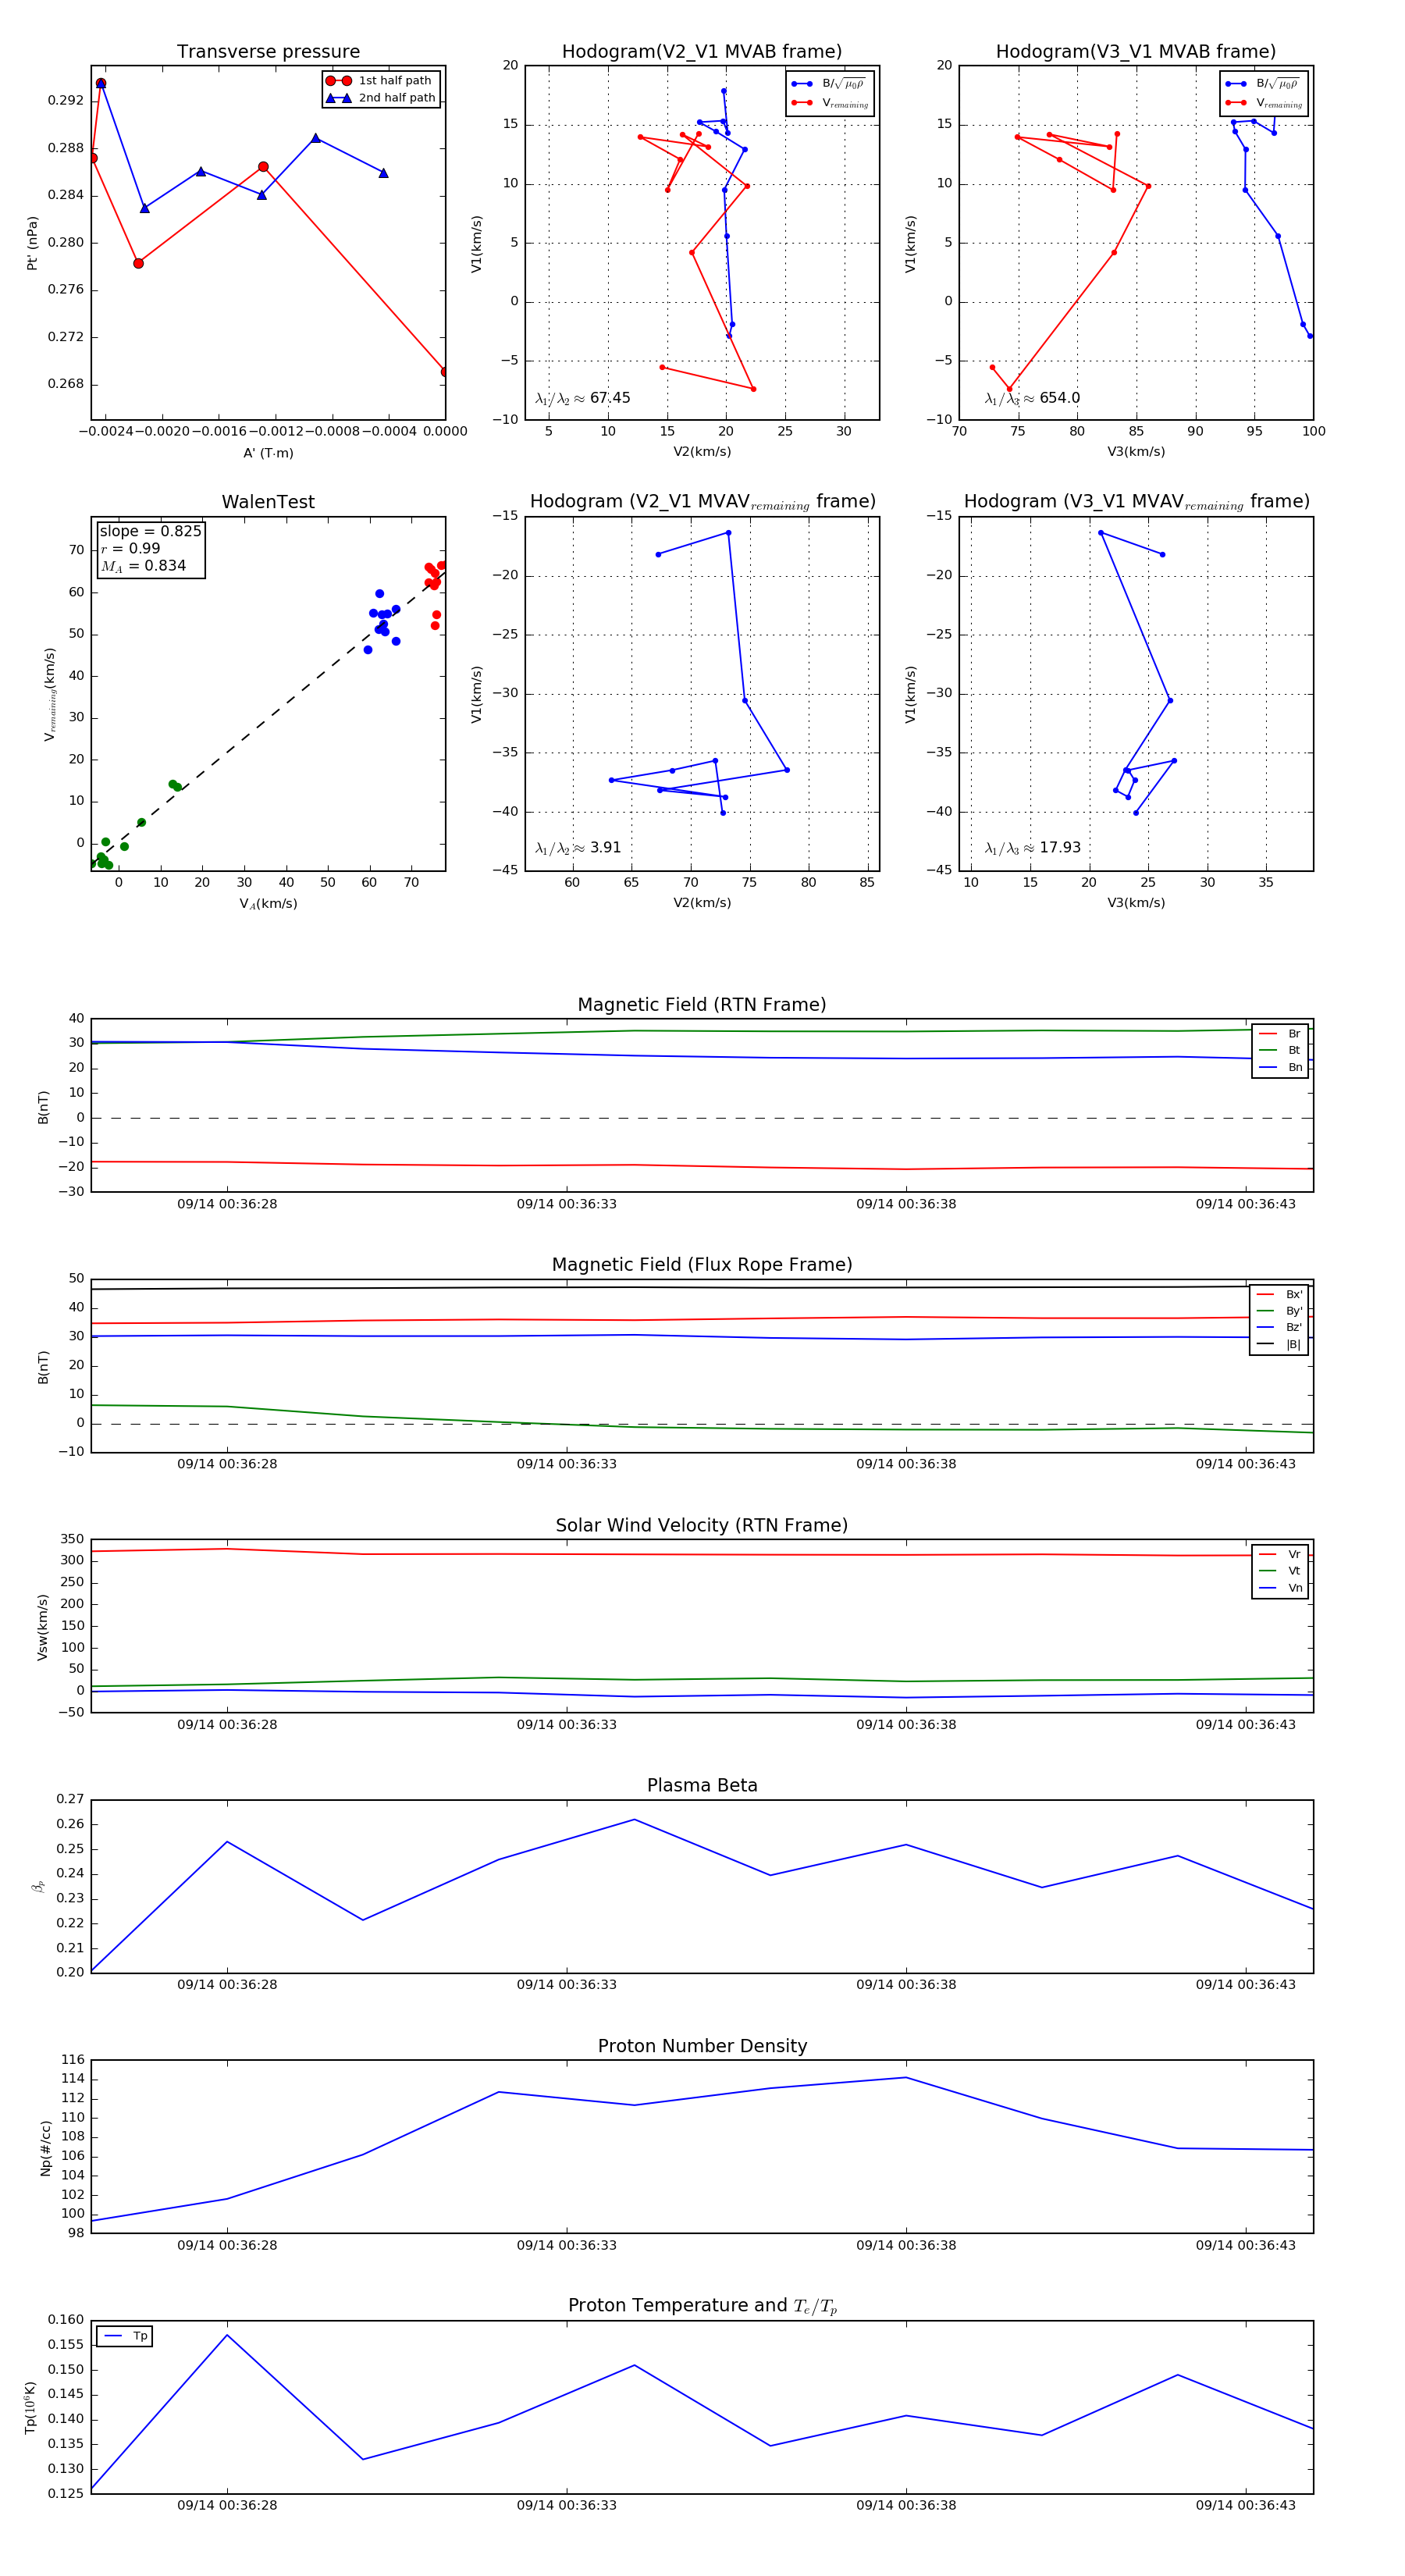
Task: Click the 'Magnetic Field (RTN Frame)' title
Action: pyautogui.click(x=702, y=1005)
